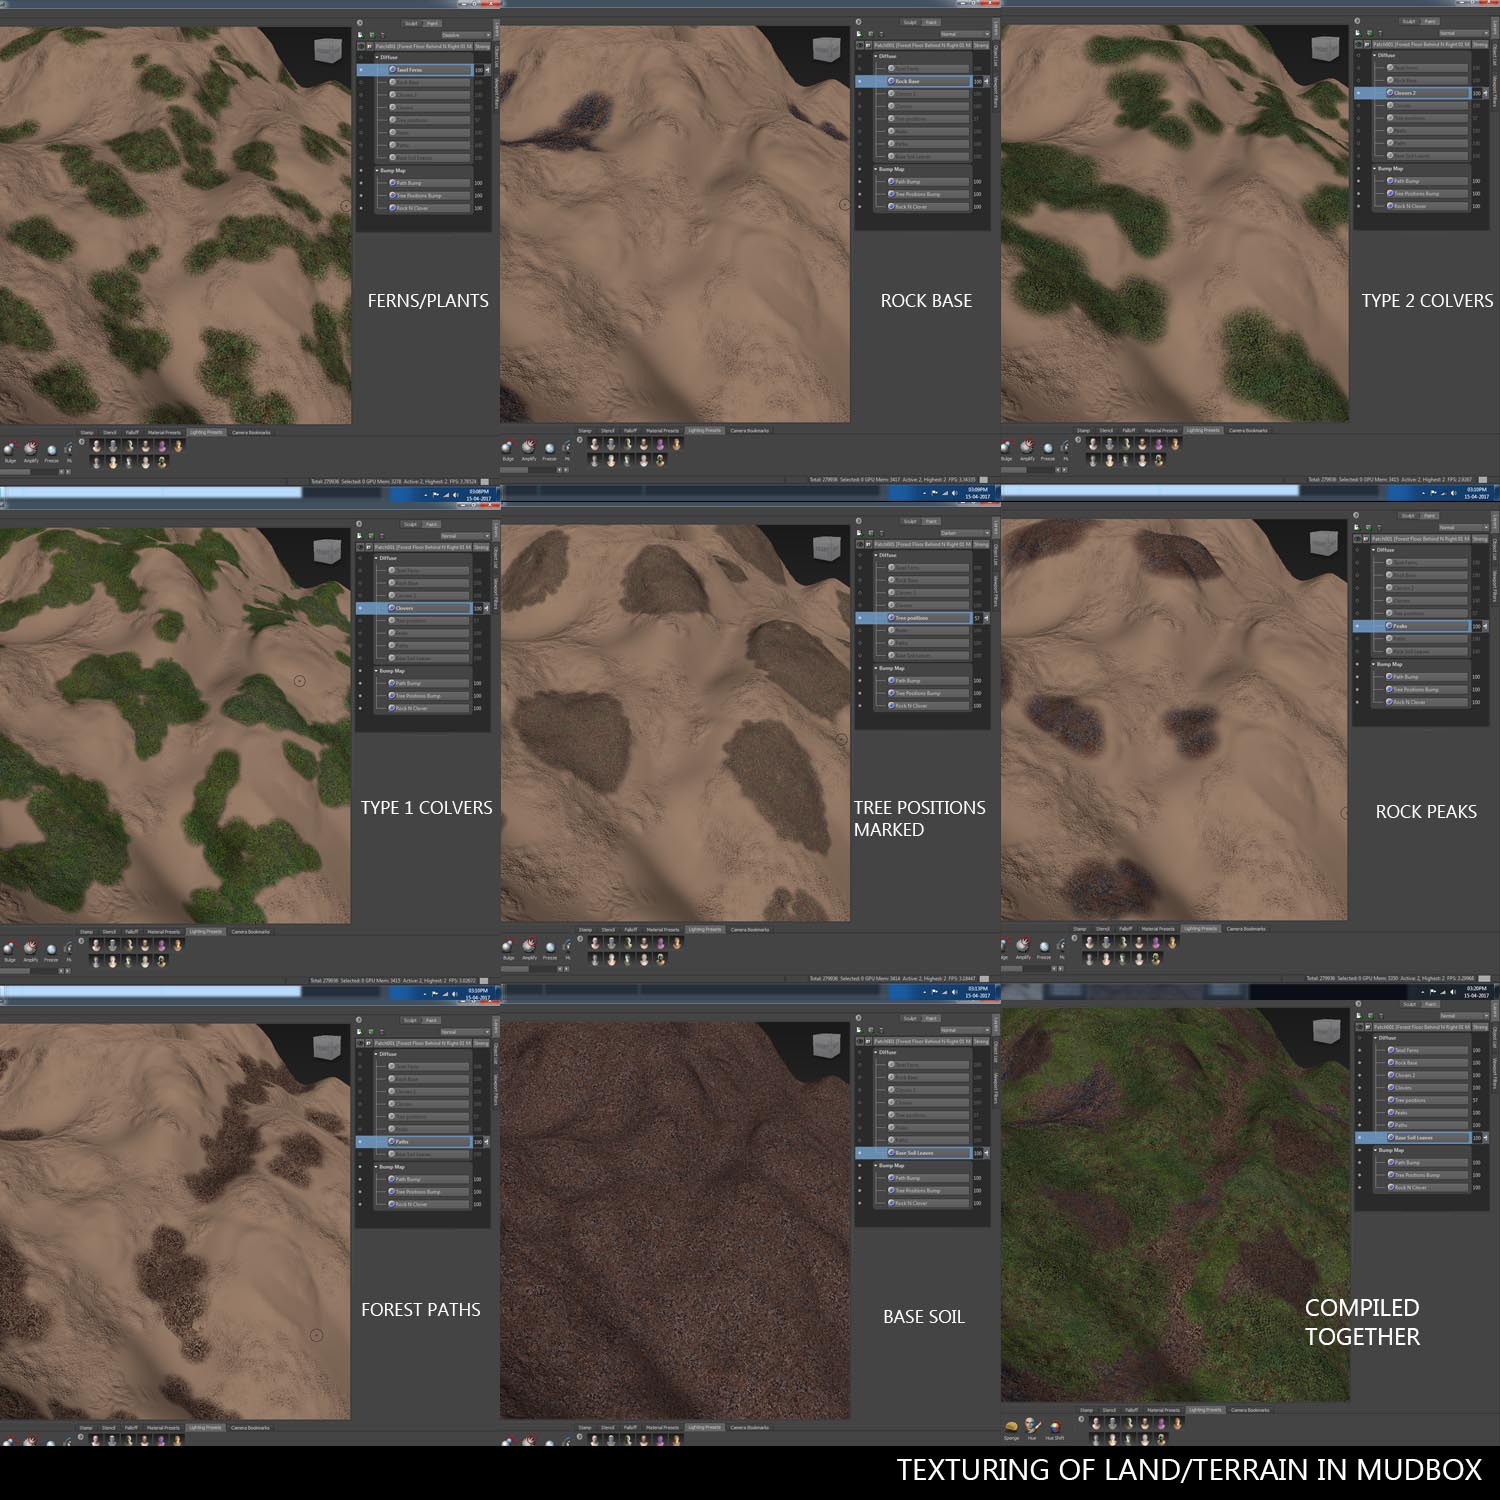Hide Tree positions layer in TREE POSITIONS screenshot

coord(860,618)
